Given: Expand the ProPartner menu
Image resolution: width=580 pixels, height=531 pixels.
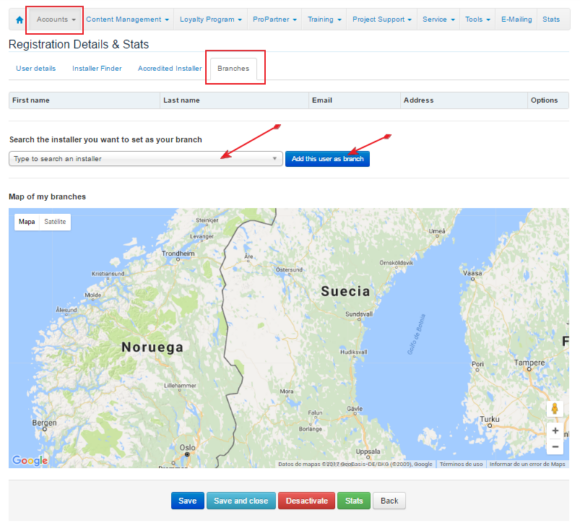Looking at the screenshot, I should (x=274, y=20).
